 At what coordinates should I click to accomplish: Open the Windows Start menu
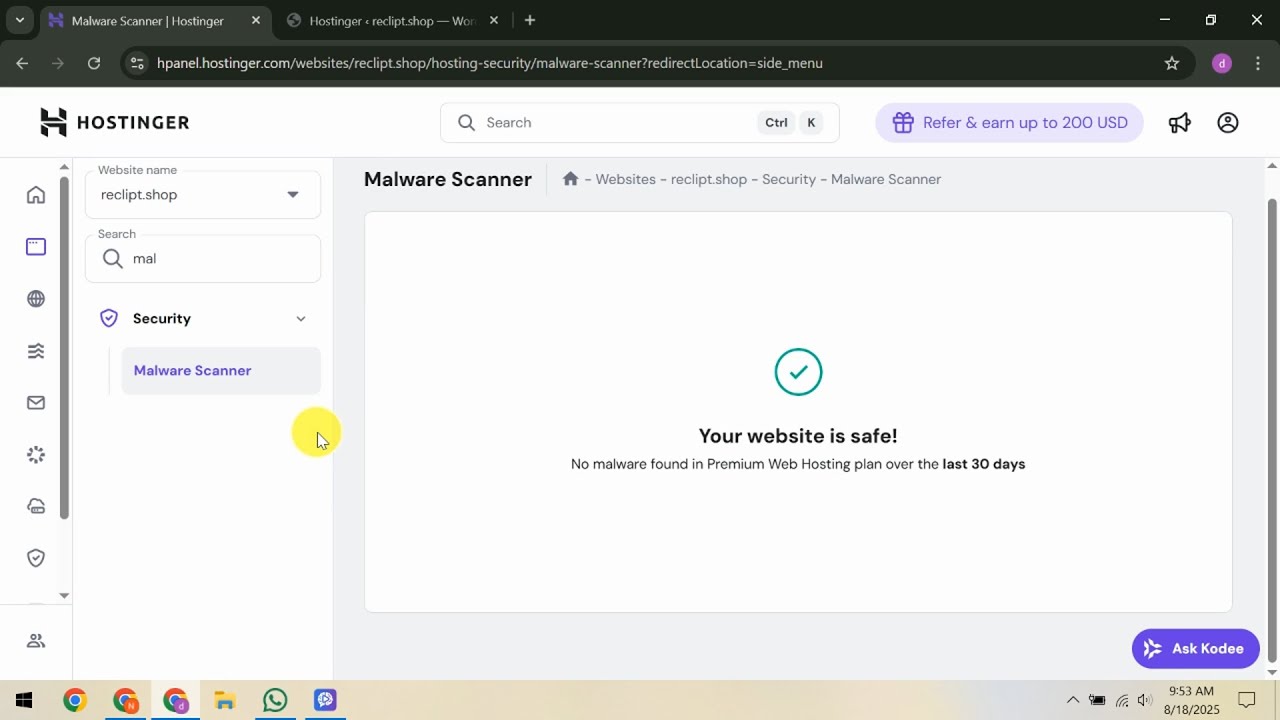tap(23, 700)
